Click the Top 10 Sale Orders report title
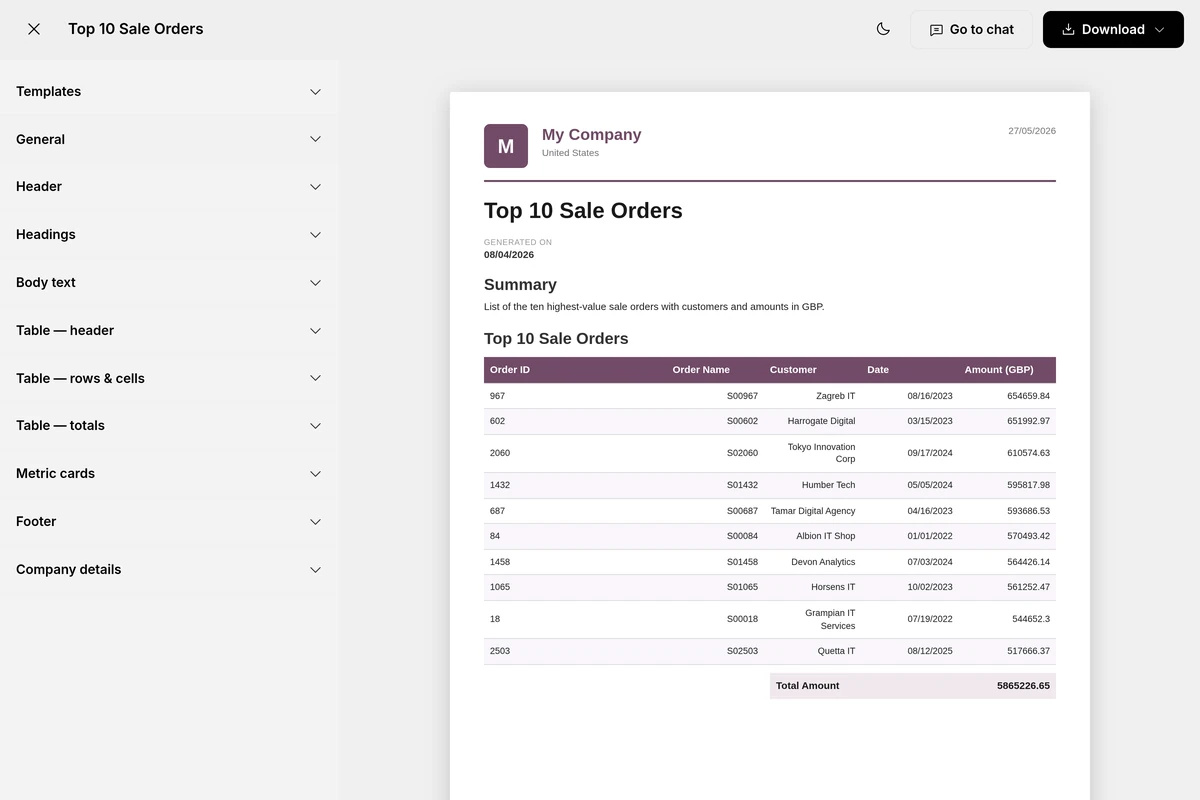 [x=583, y=210]
